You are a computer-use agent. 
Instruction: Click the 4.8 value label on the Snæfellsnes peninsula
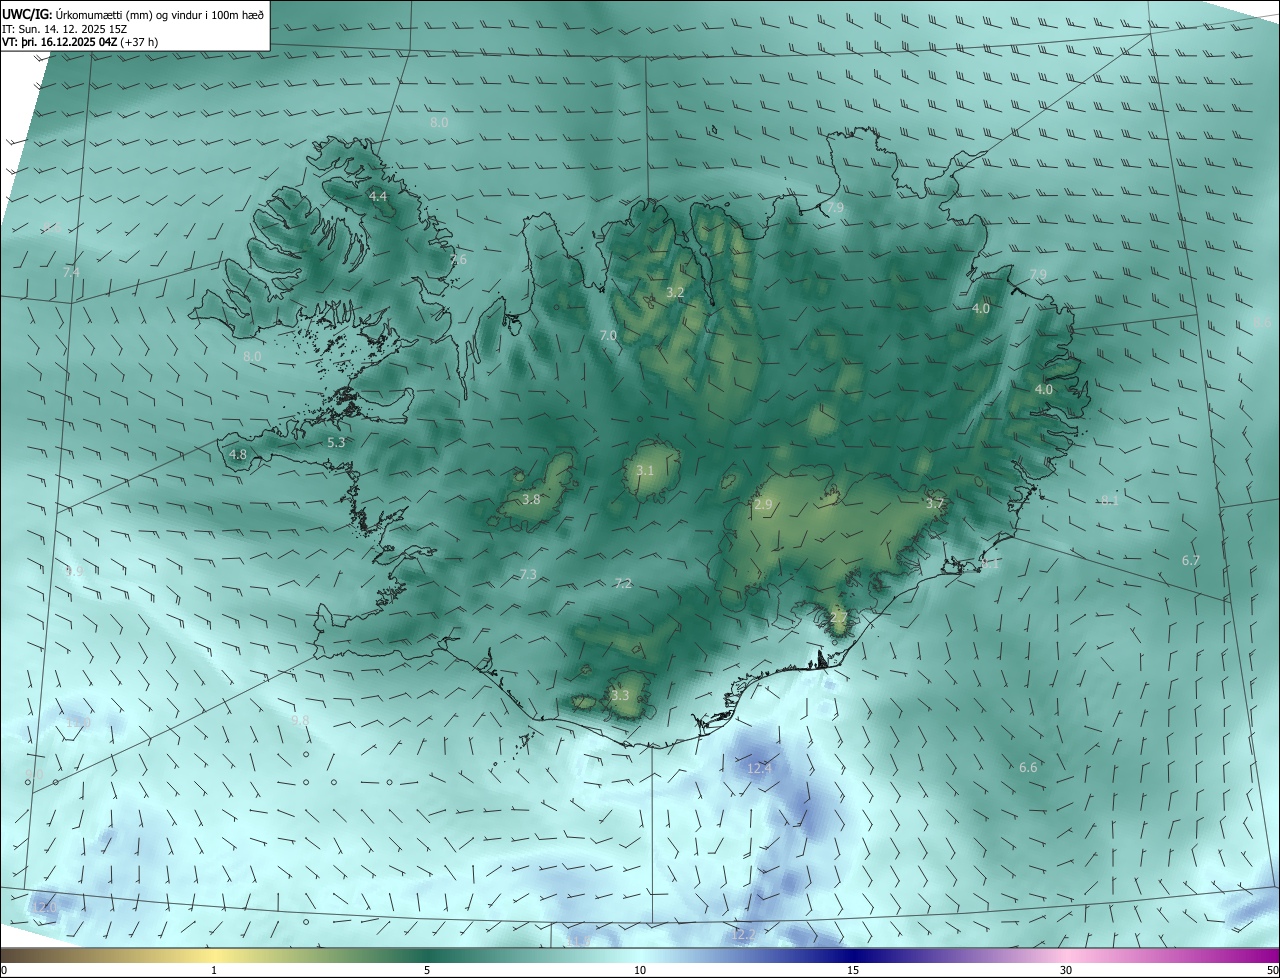coord(238,454)
